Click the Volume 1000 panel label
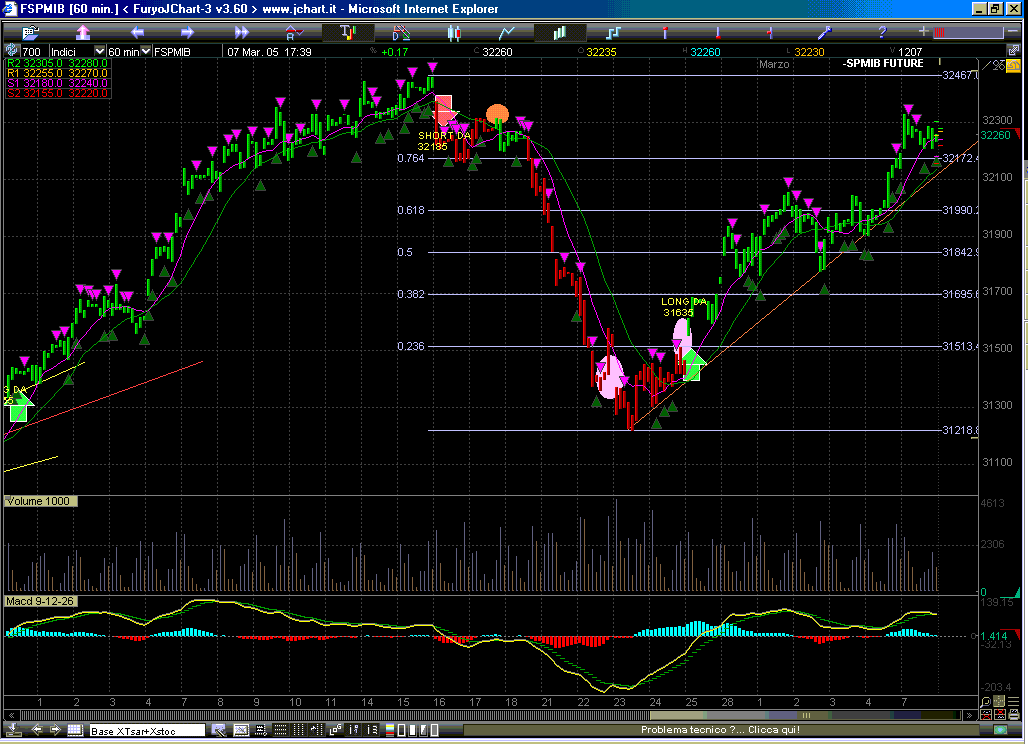The width and height of the screenshot is (1028, 744). point(39,501)
